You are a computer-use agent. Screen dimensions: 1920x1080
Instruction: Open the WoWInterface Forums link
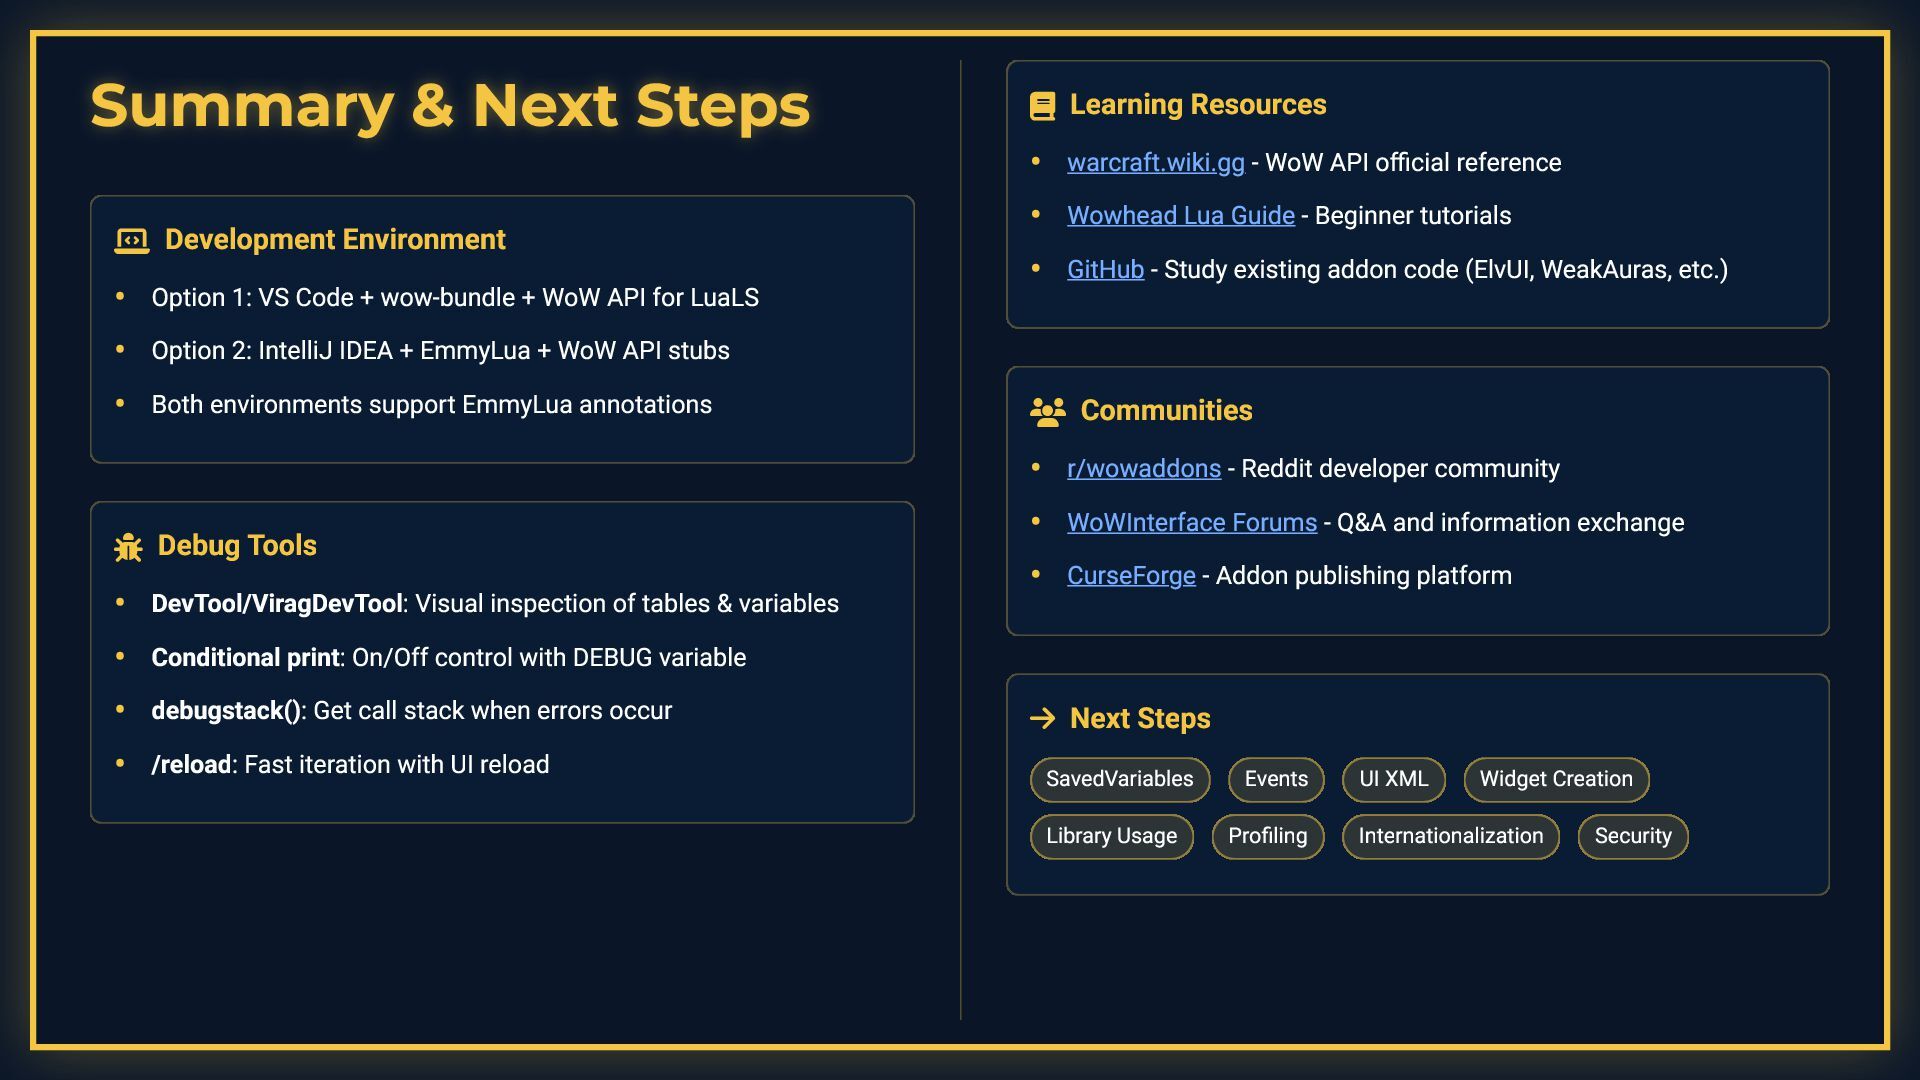tap(1191, 523)
